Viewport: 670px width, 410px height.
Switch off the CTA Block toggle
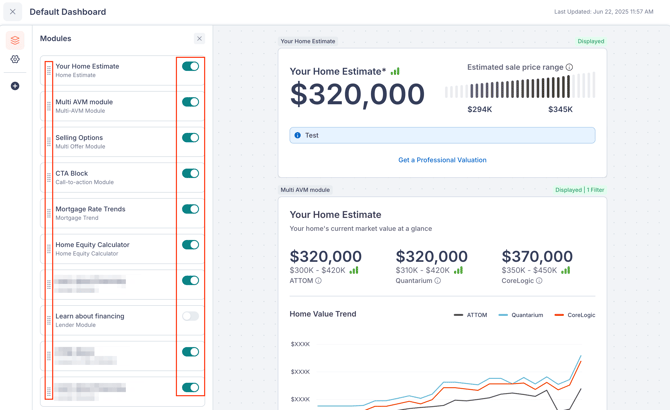190,174
